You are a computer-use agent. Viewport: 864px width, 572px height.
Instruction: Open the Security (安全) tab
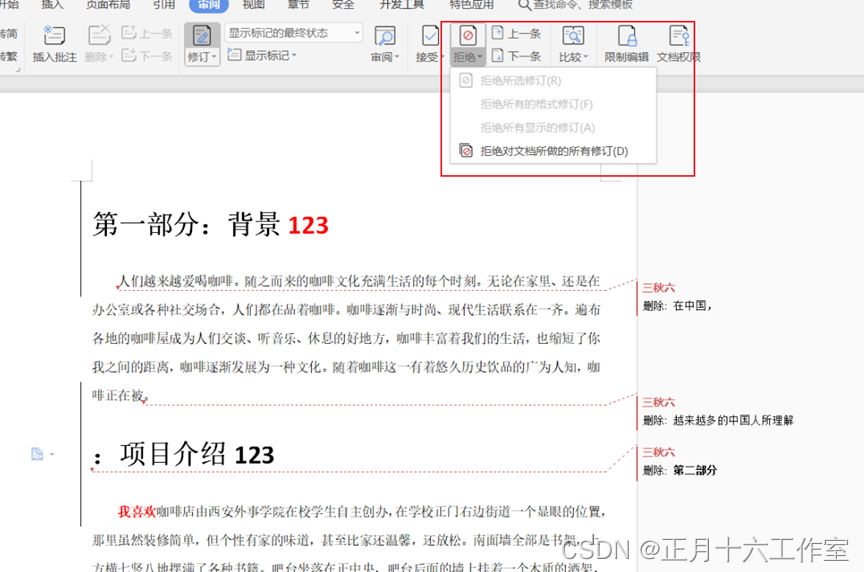pyautogui.click(x=343, y=5)
